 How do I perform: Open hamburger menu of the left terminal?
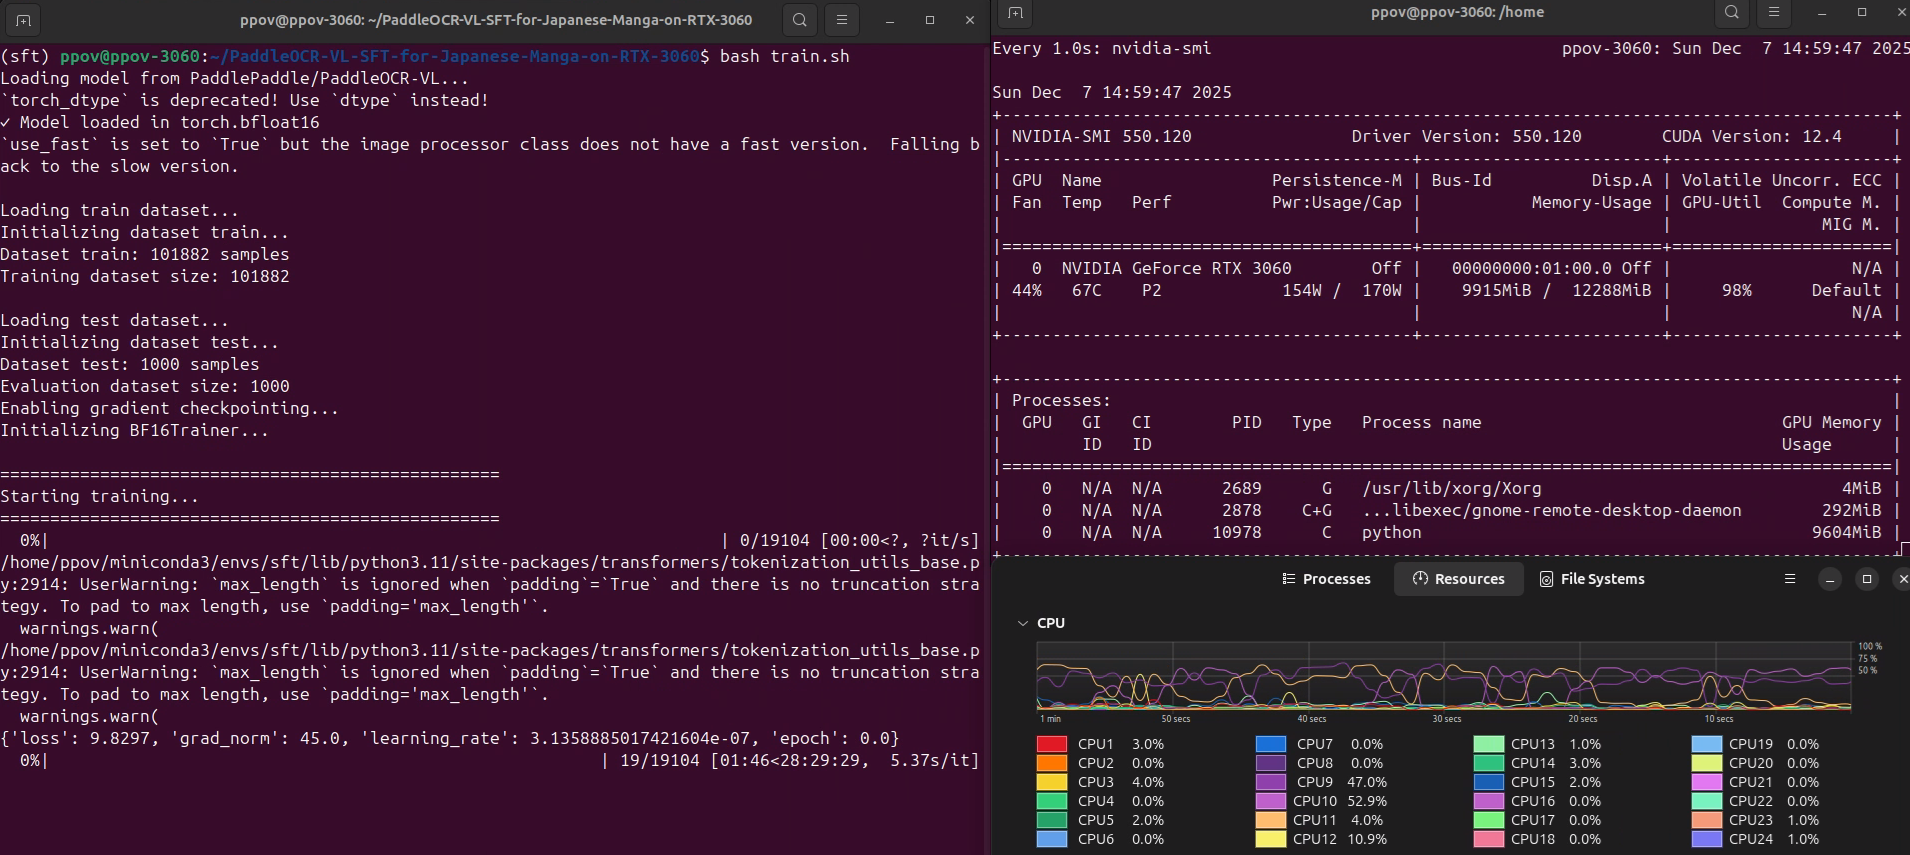842,20
